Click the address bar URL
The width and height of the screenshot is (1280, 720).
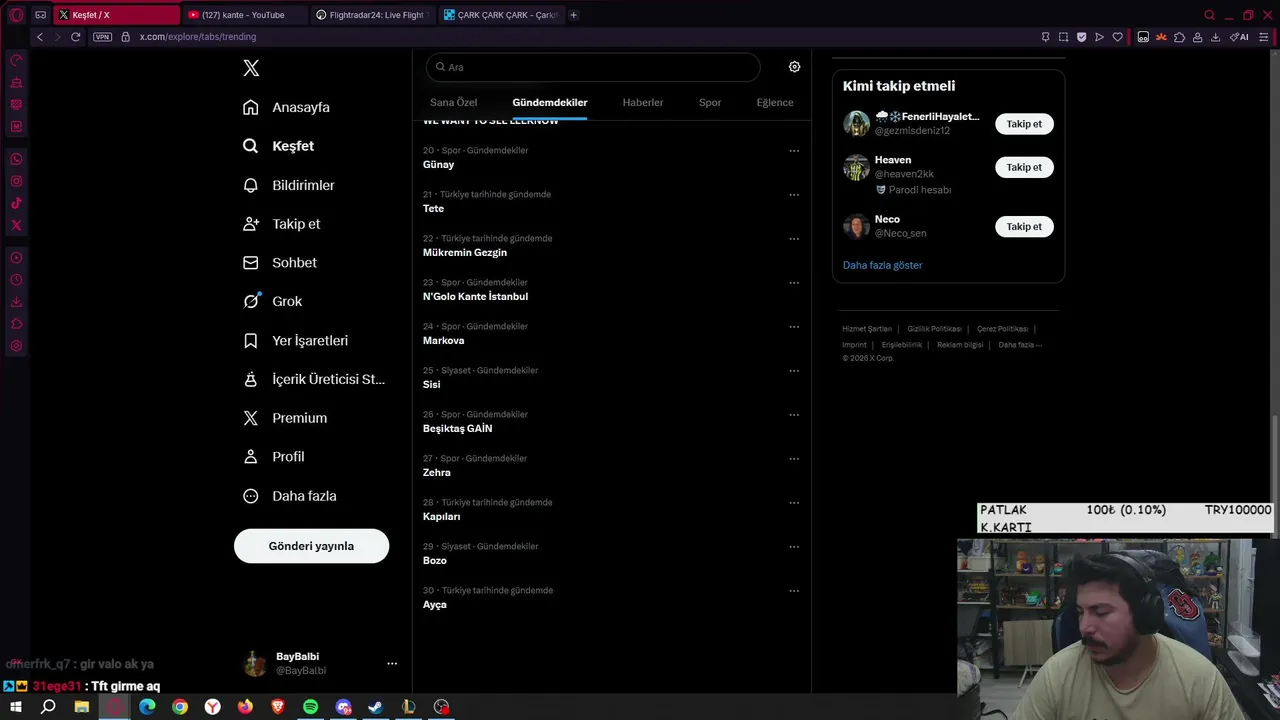[x=198, y=37]
